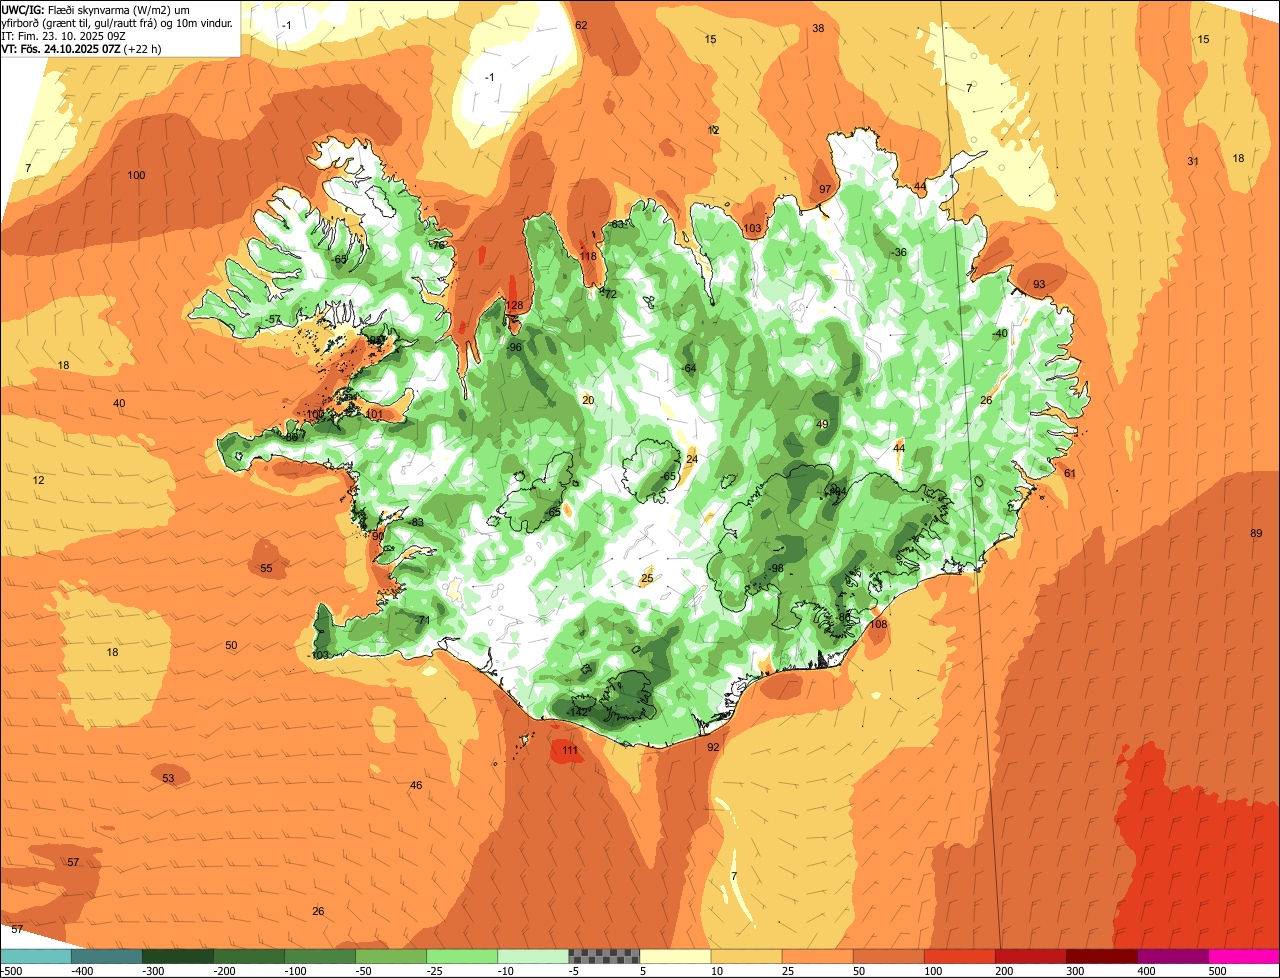
Task: Click the map value 20
Action: pos(588,401)
